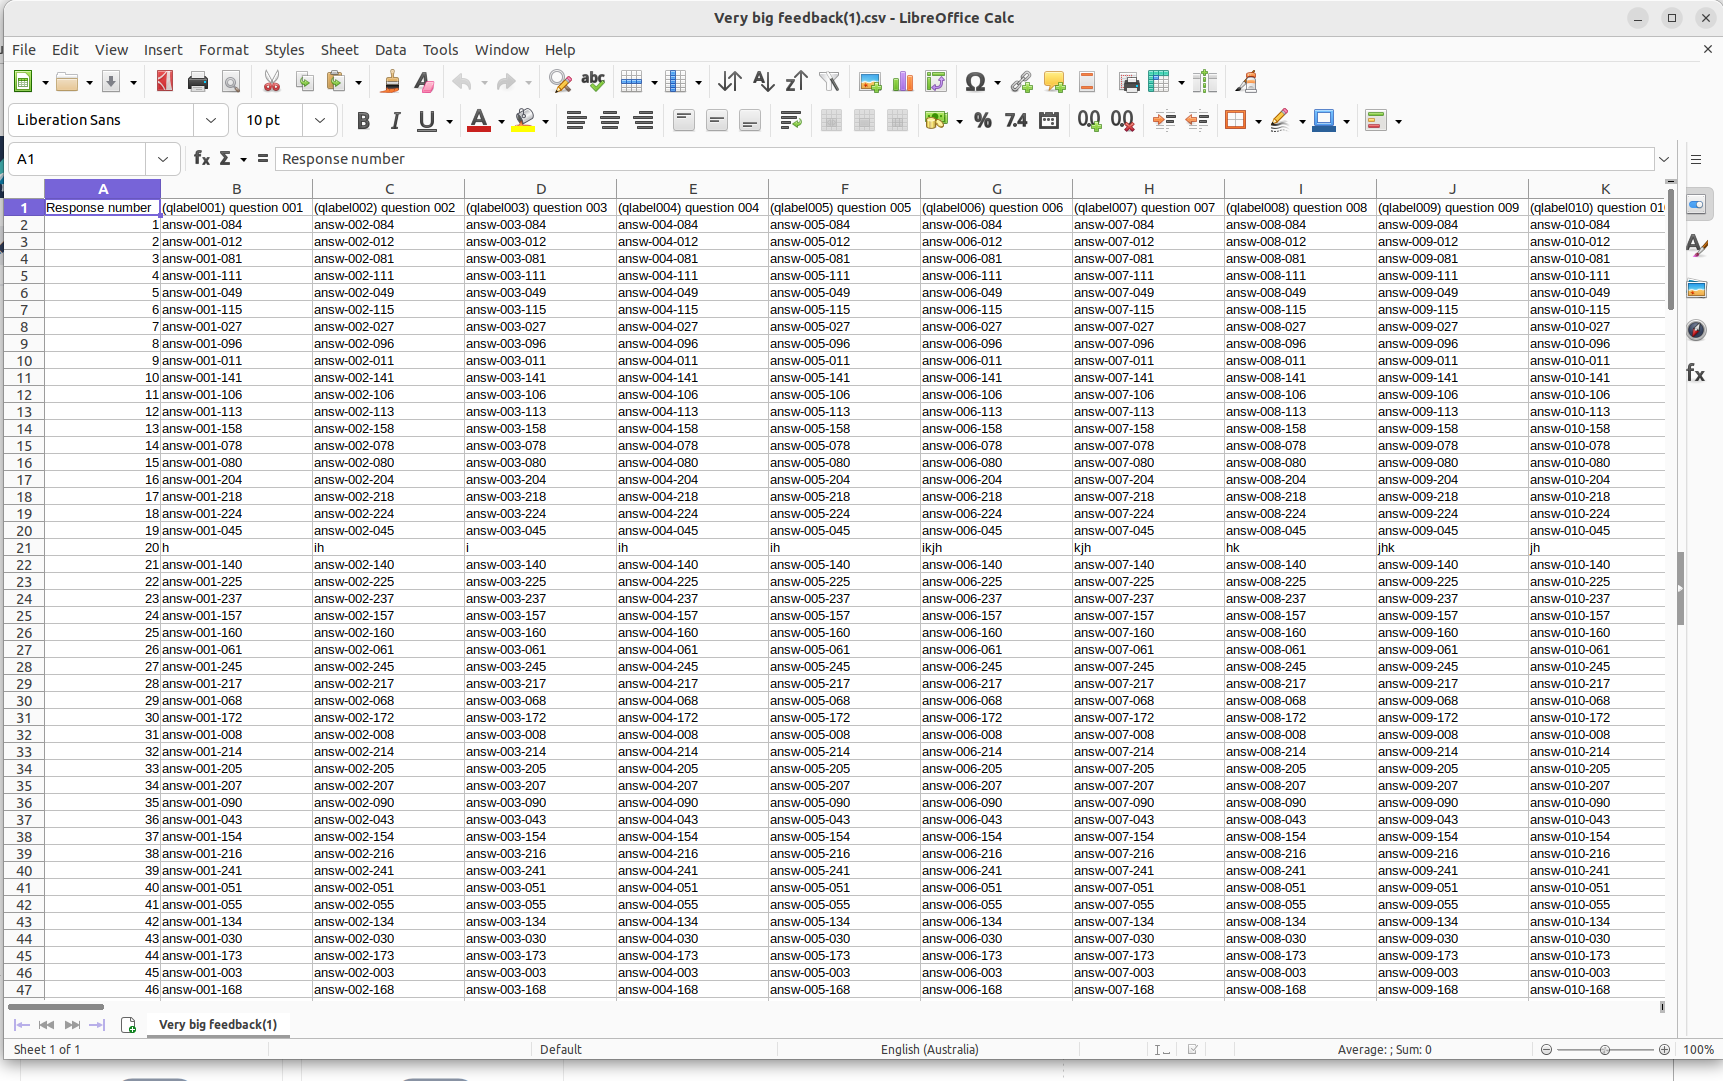
Task: Click the Insert Chart icon
Action: click(903, 82)
